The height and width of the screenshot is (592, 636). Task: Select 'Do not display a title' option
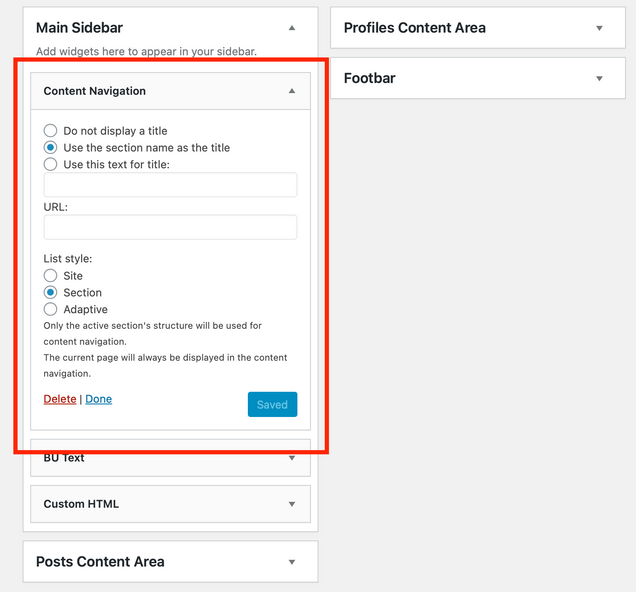pos(51,131)
